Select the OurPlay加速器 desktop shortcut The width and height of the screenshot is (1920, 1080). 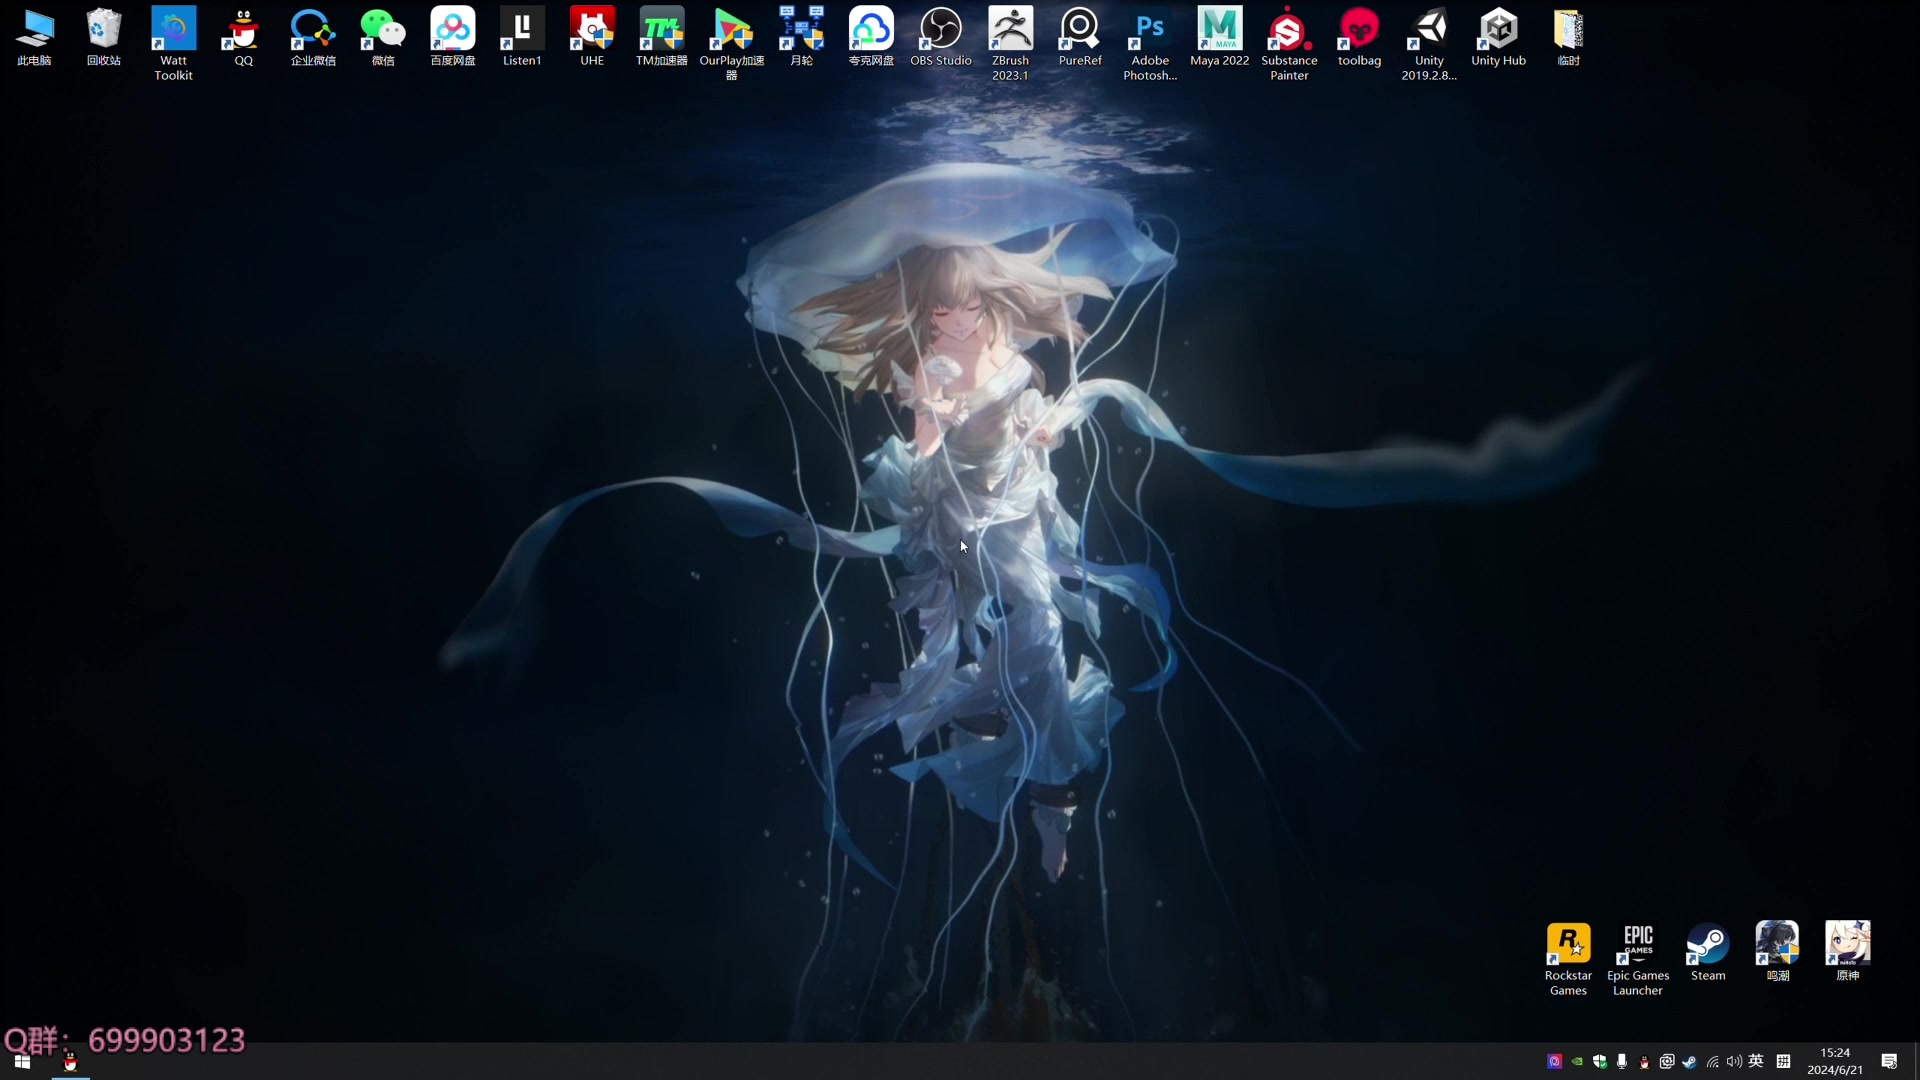(732, 45)
